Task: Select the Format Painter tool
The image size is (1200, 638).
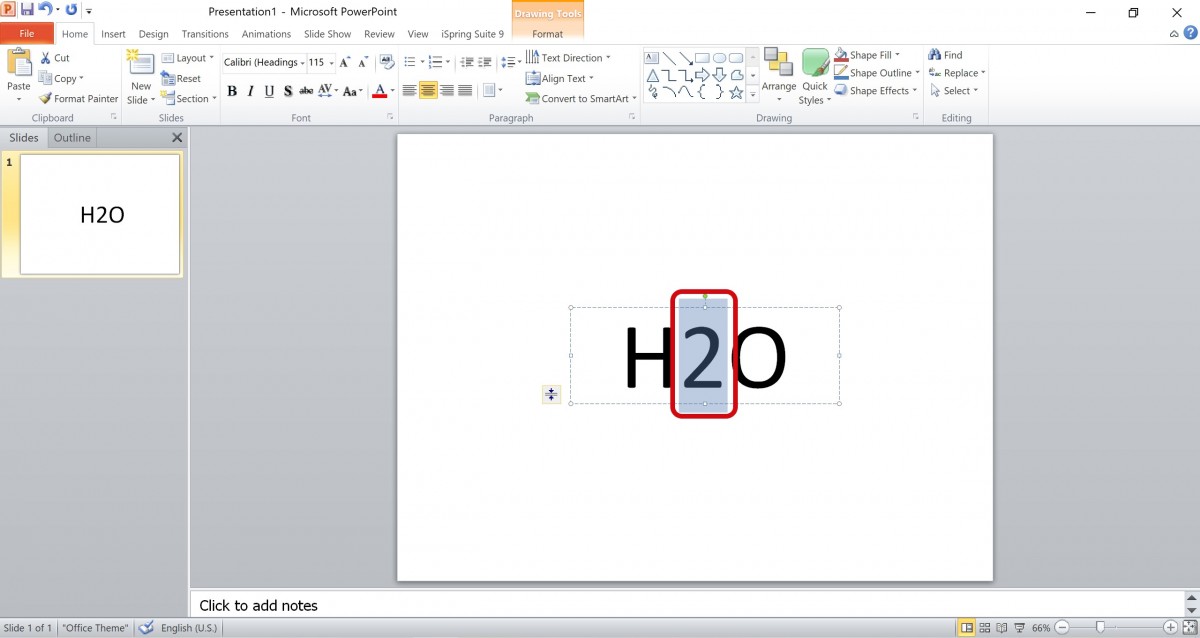Action: point(79,98)
